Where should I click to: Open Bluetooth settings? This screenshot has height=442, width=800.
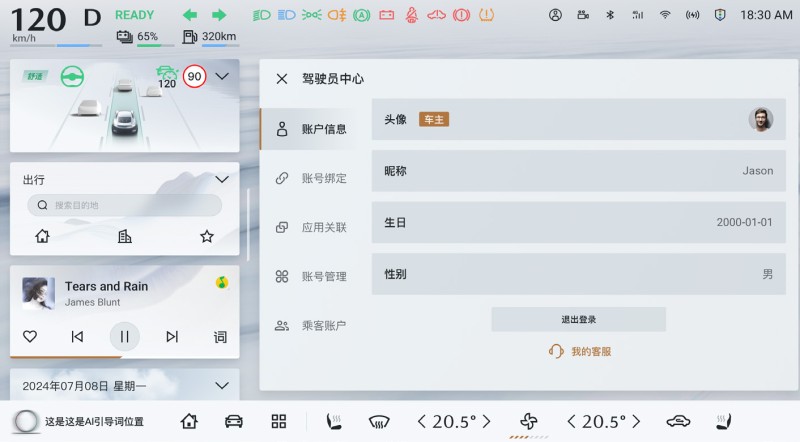pyautogui.click(x=610, y=15)
